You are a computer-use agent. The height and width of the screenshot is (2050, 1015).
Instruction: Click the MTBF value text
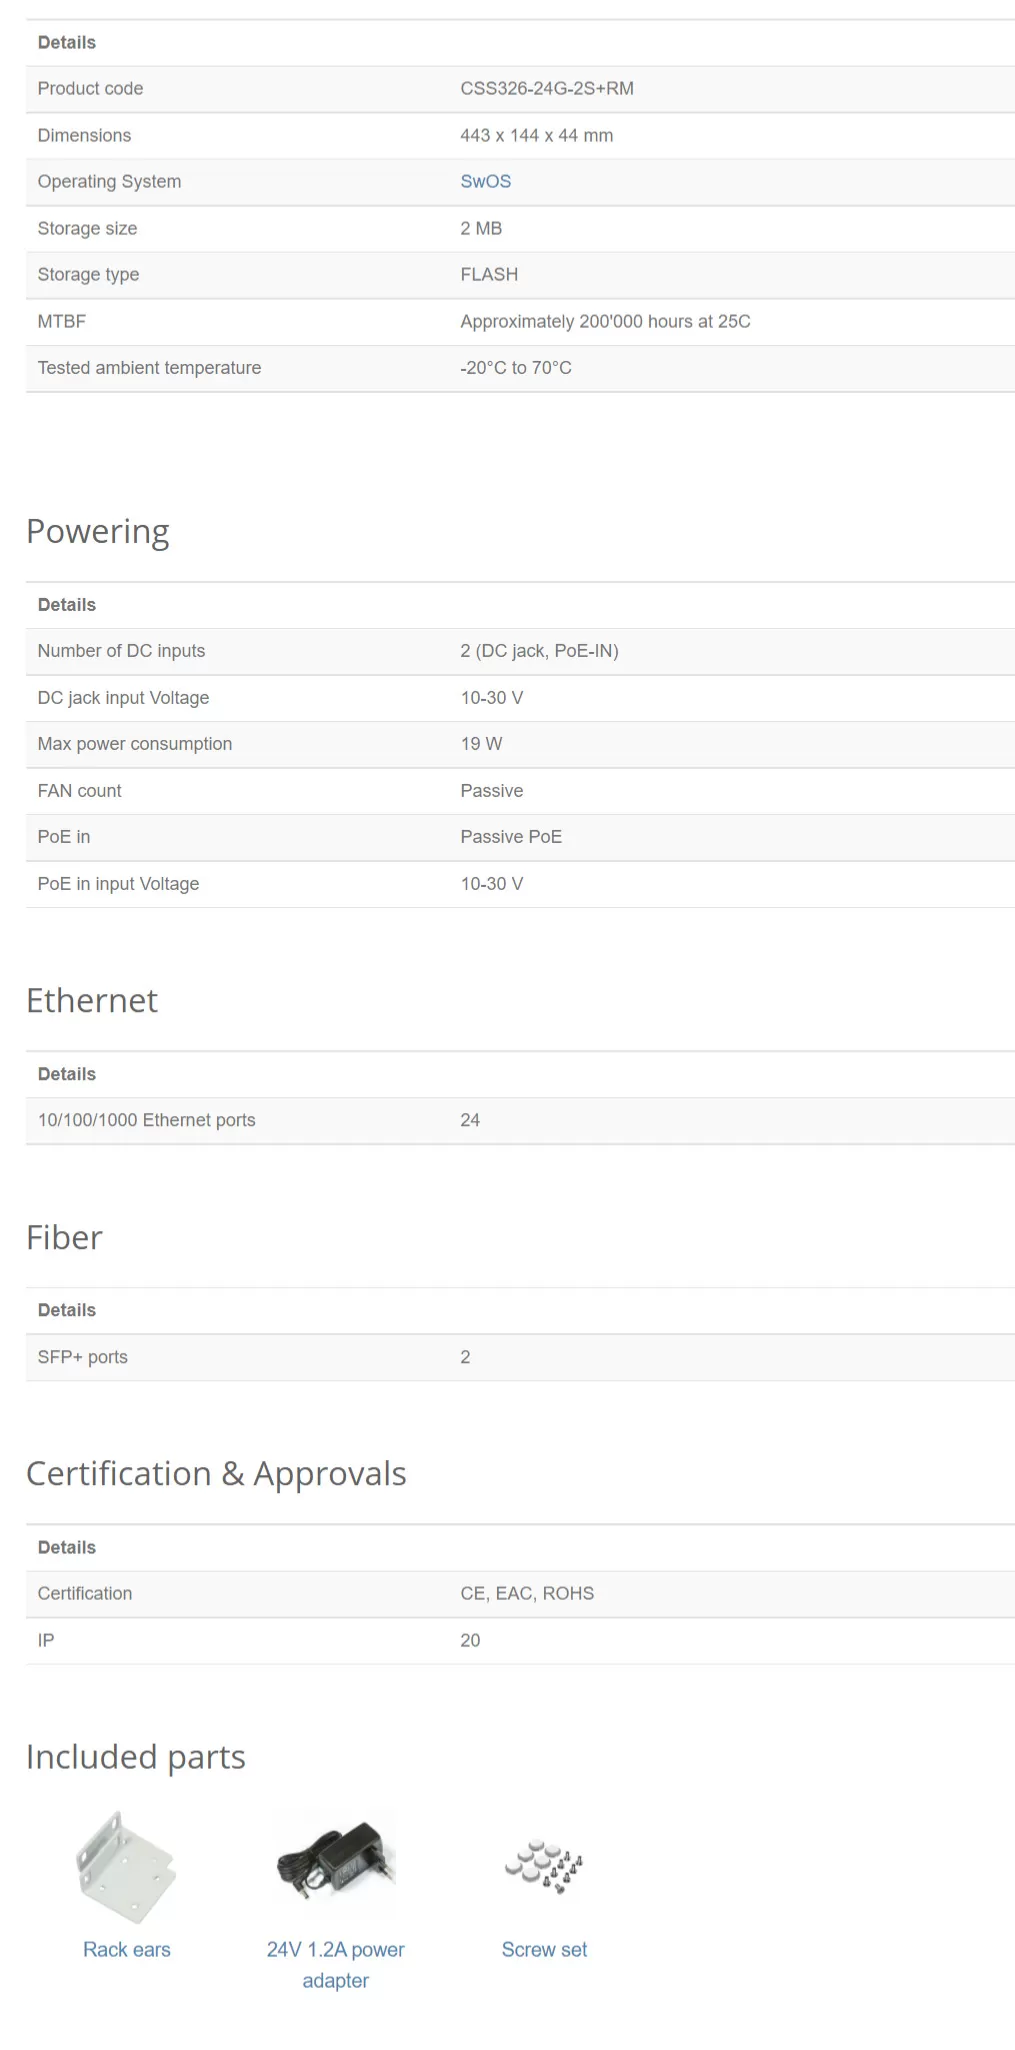(605, 321)
